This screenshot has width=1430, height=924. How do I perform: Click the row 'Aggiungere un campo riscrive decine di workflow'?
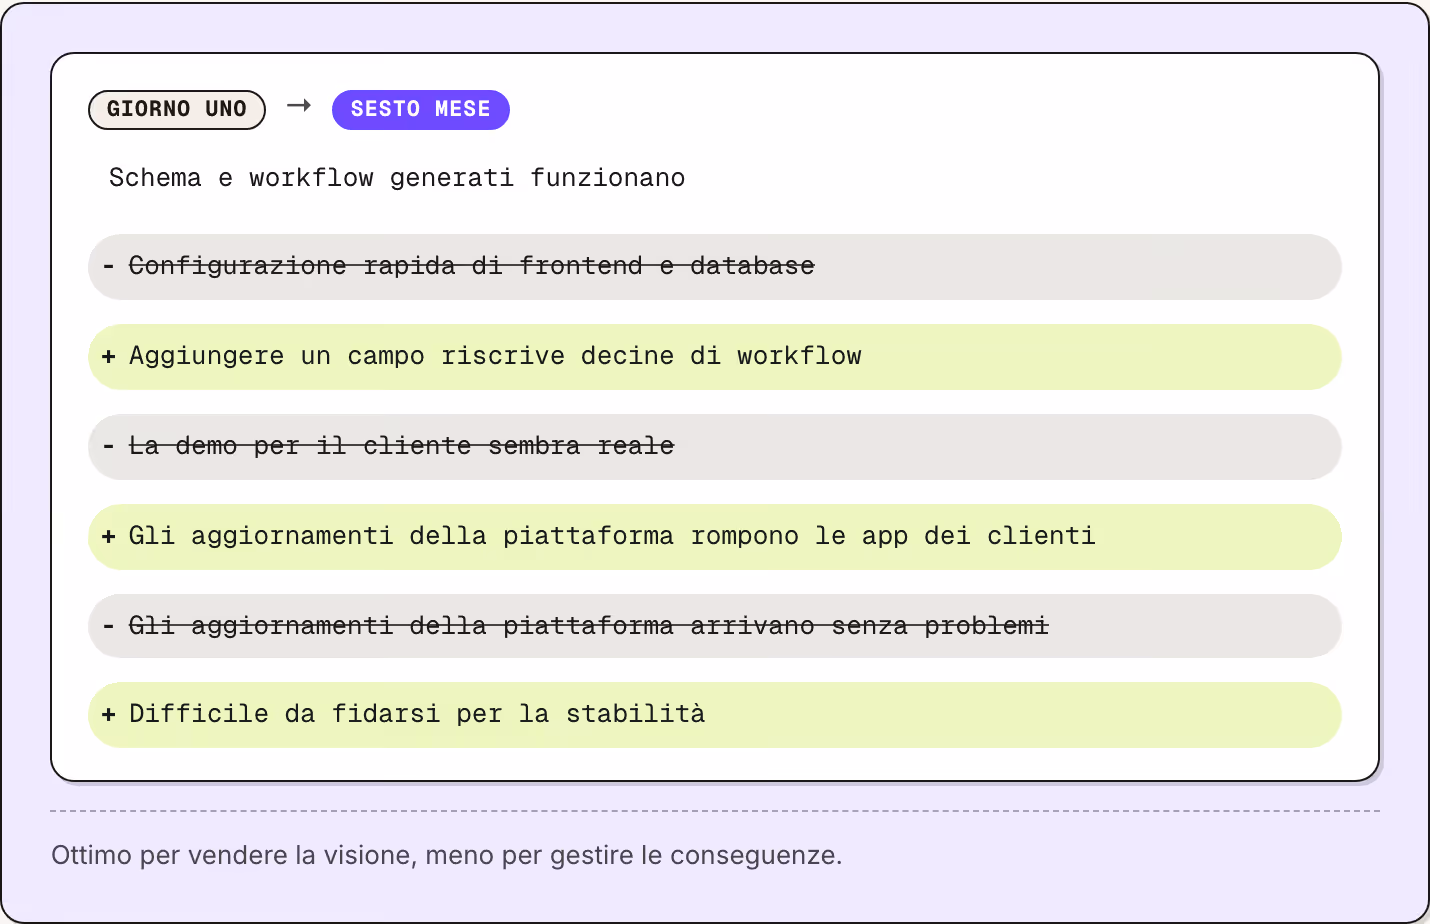715,357
